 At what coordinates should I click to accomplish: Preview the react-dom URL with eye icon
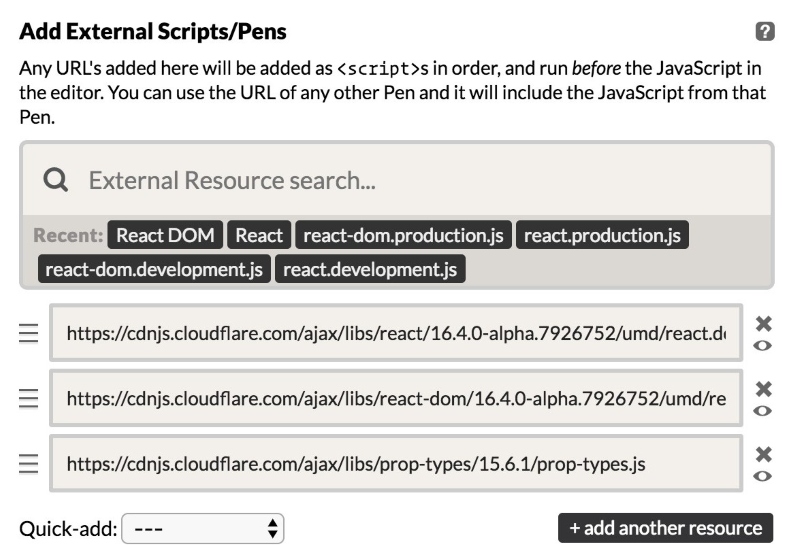[x=762, y=411]
